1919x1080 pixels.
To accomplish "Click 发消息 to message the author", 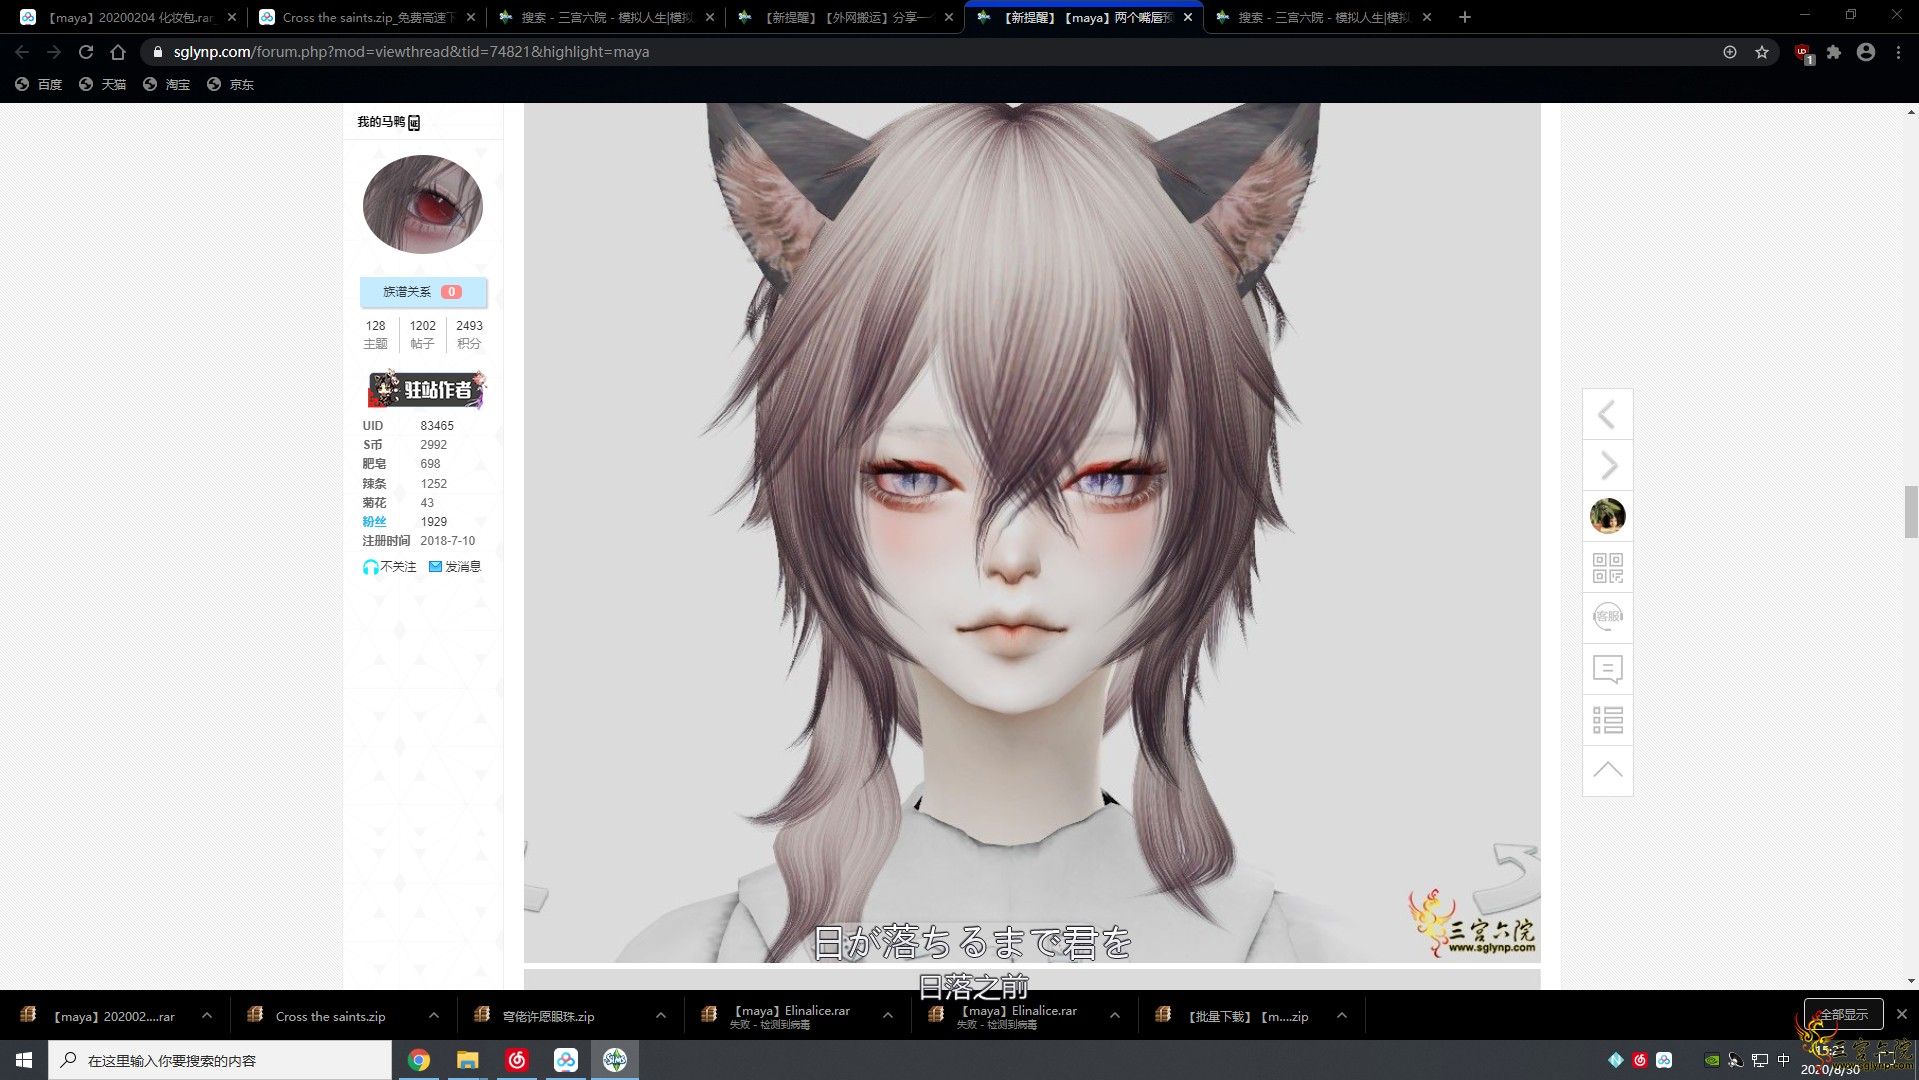I will point(455,567).
